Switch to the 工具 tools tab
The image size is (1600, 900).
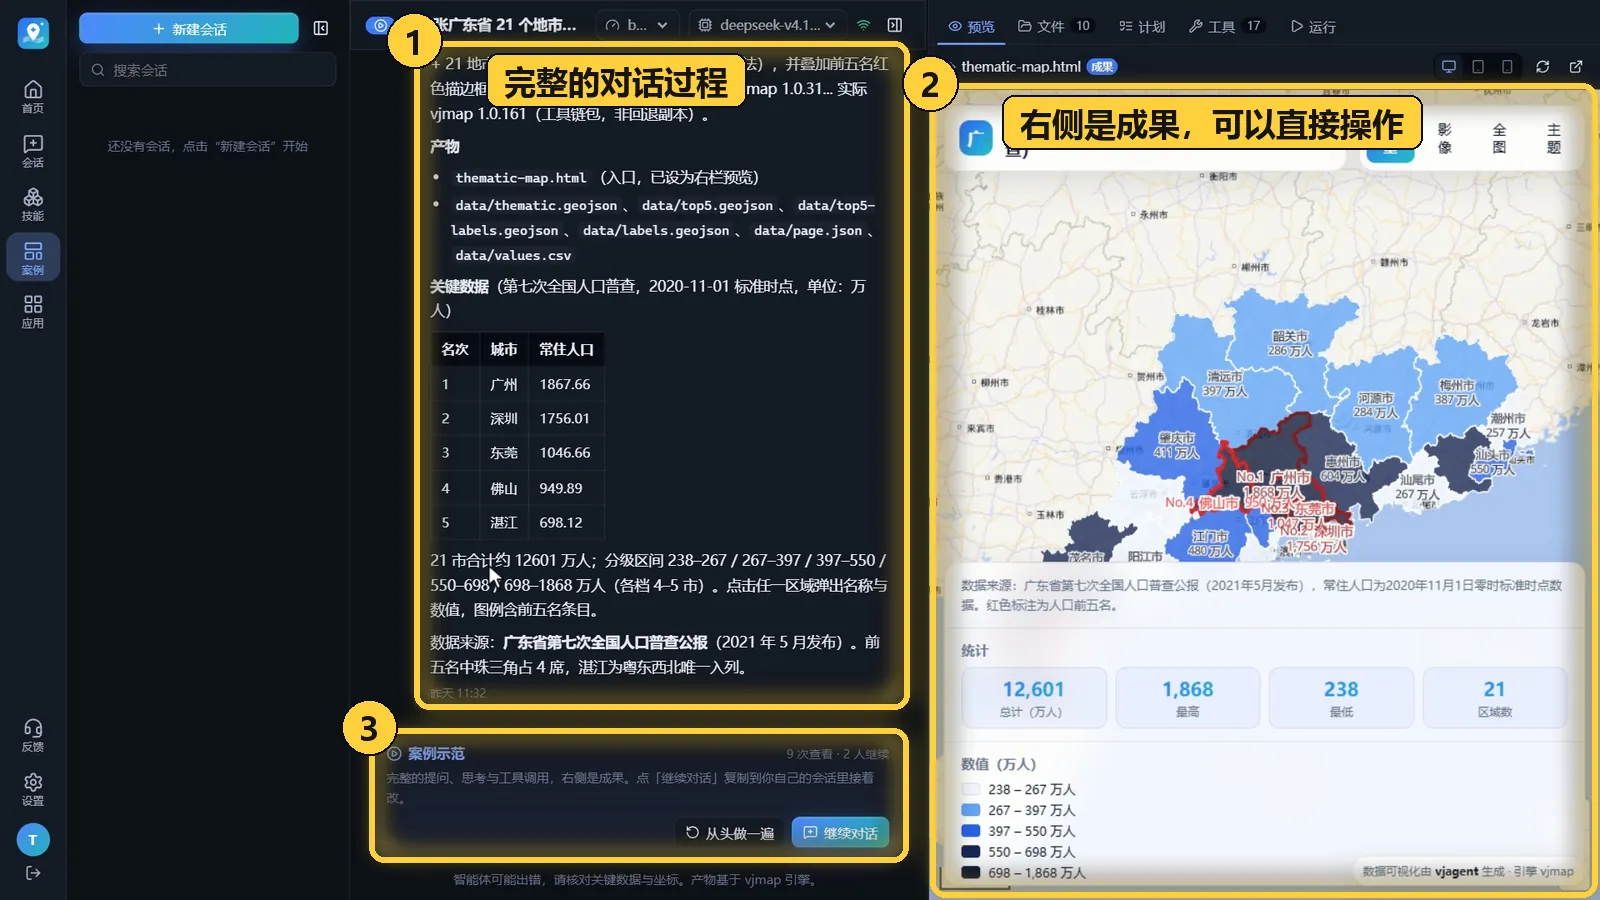[x=1226, y=27]
